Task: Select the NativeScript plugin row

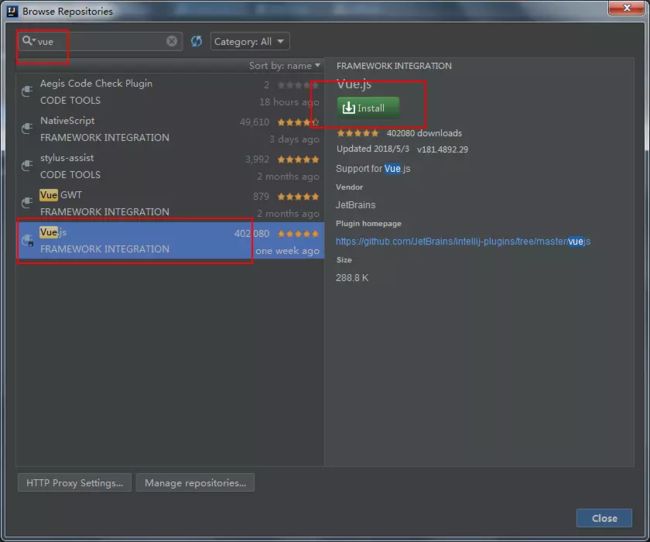Action: tap(170, 129)
